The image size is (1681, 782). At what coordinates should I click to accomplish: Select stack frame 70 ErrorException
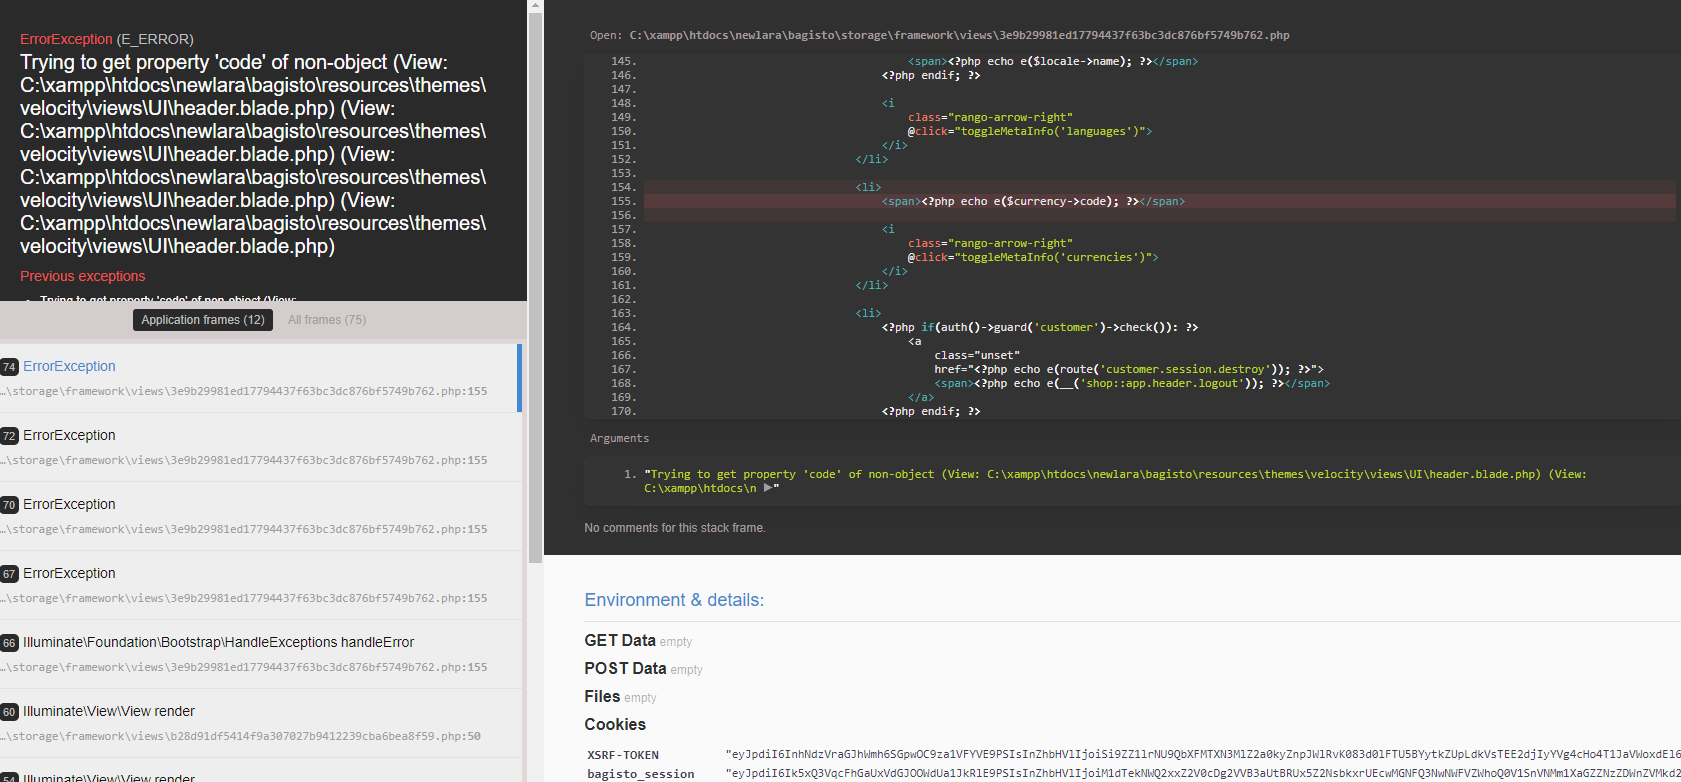click(x=260, y=516)
